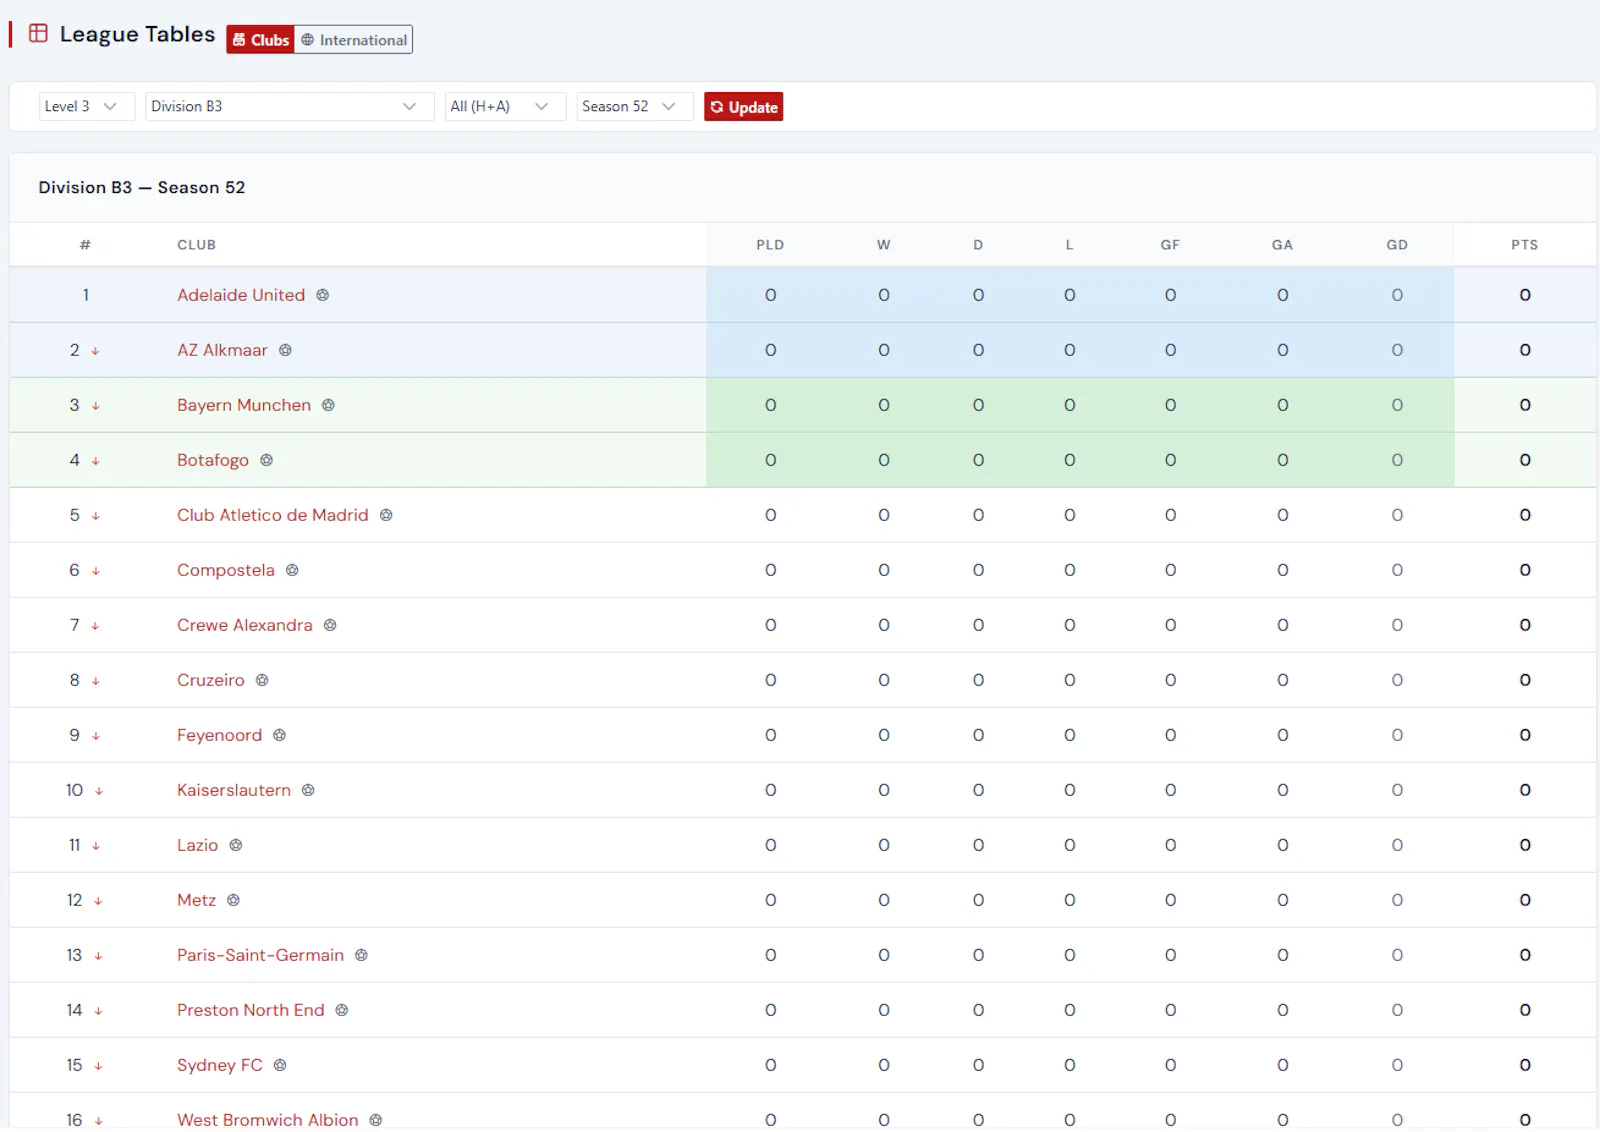Click the PLD column header
This screenshot has height=1132, width=1600.
(770, 245)
